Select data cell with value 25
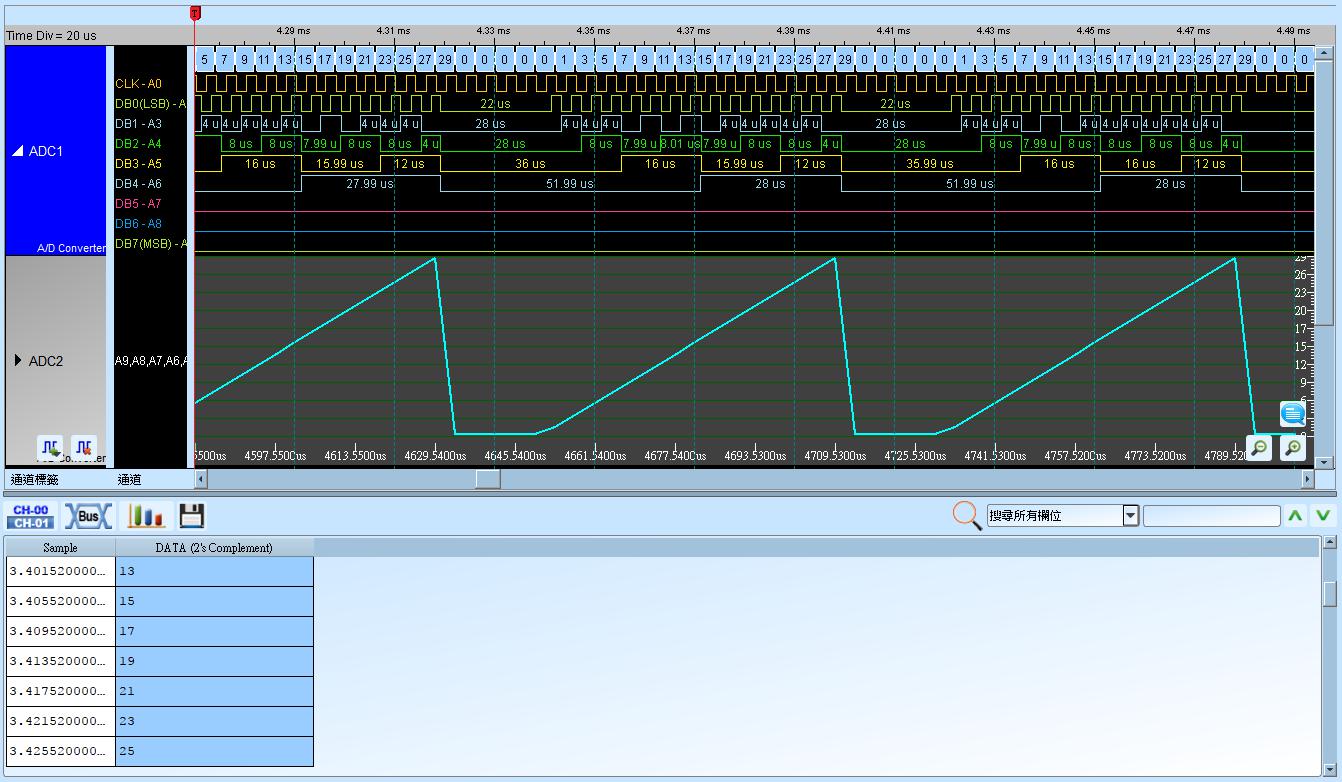1342x782 pixels. 214,751
